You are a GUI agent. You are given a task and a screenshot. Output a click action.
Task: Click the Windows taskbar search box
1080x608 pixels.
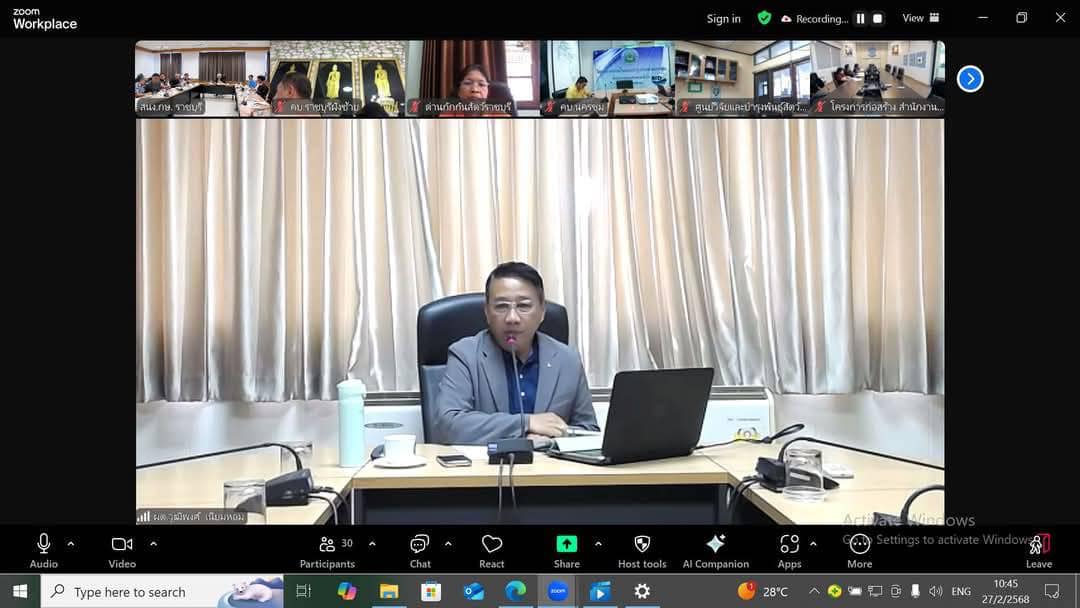point(162,591)
